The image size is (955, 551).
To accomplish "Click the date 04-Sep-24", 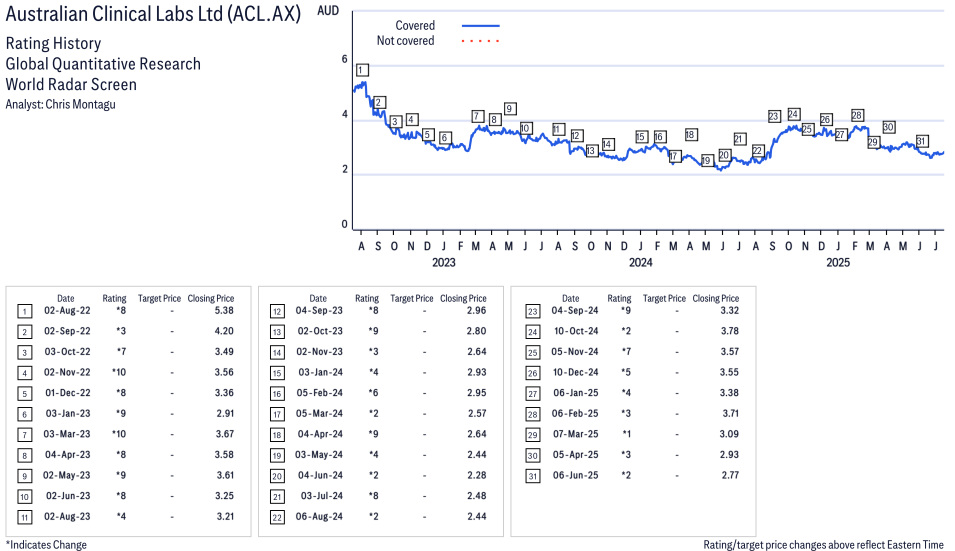I will [575, 311].
